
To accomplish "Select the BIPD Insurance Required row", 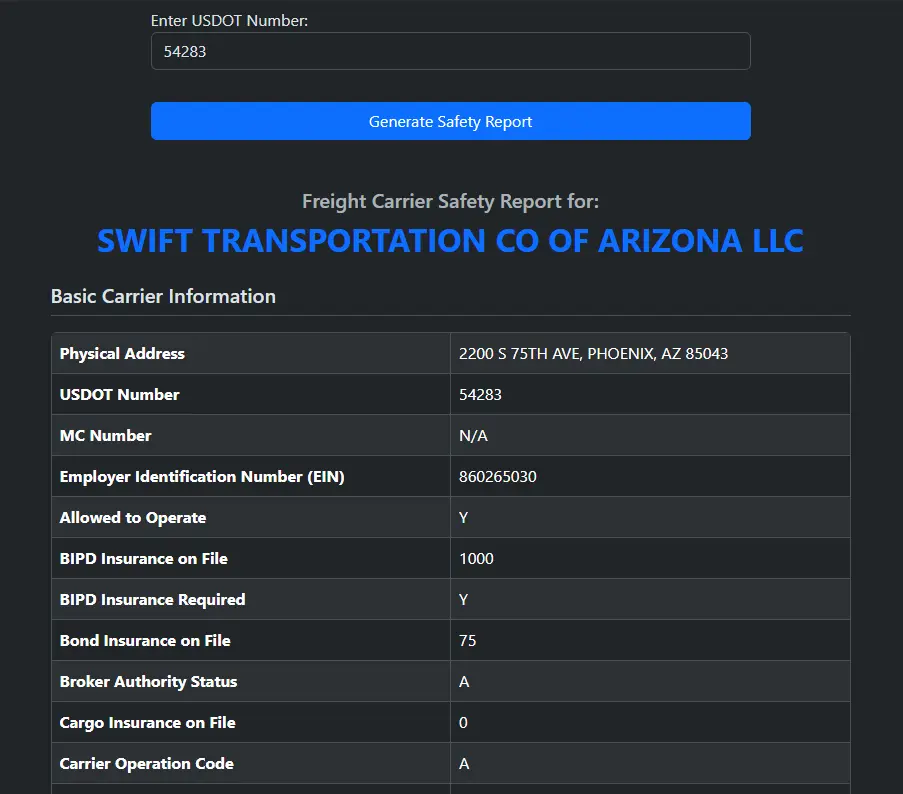I will pyautogui.click(x=250, y=599).
